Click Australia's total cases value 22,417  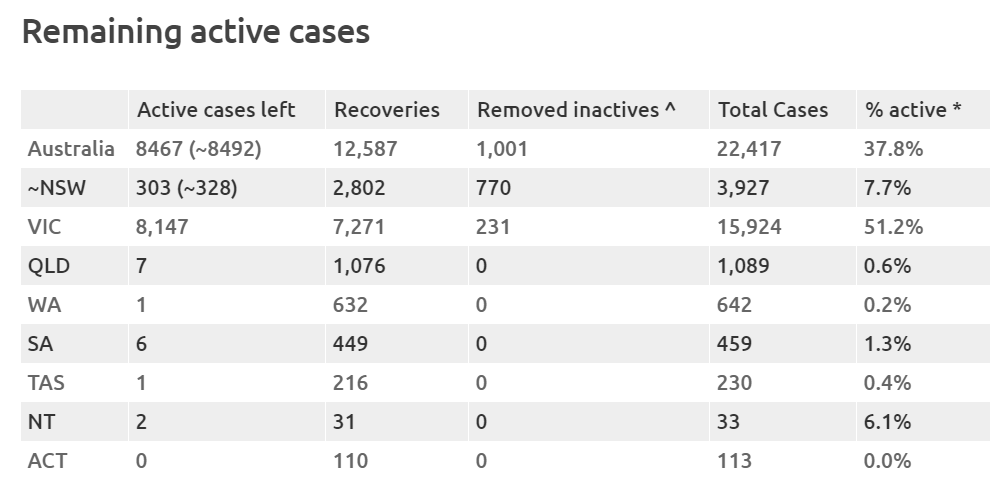(x=749, y=149)
